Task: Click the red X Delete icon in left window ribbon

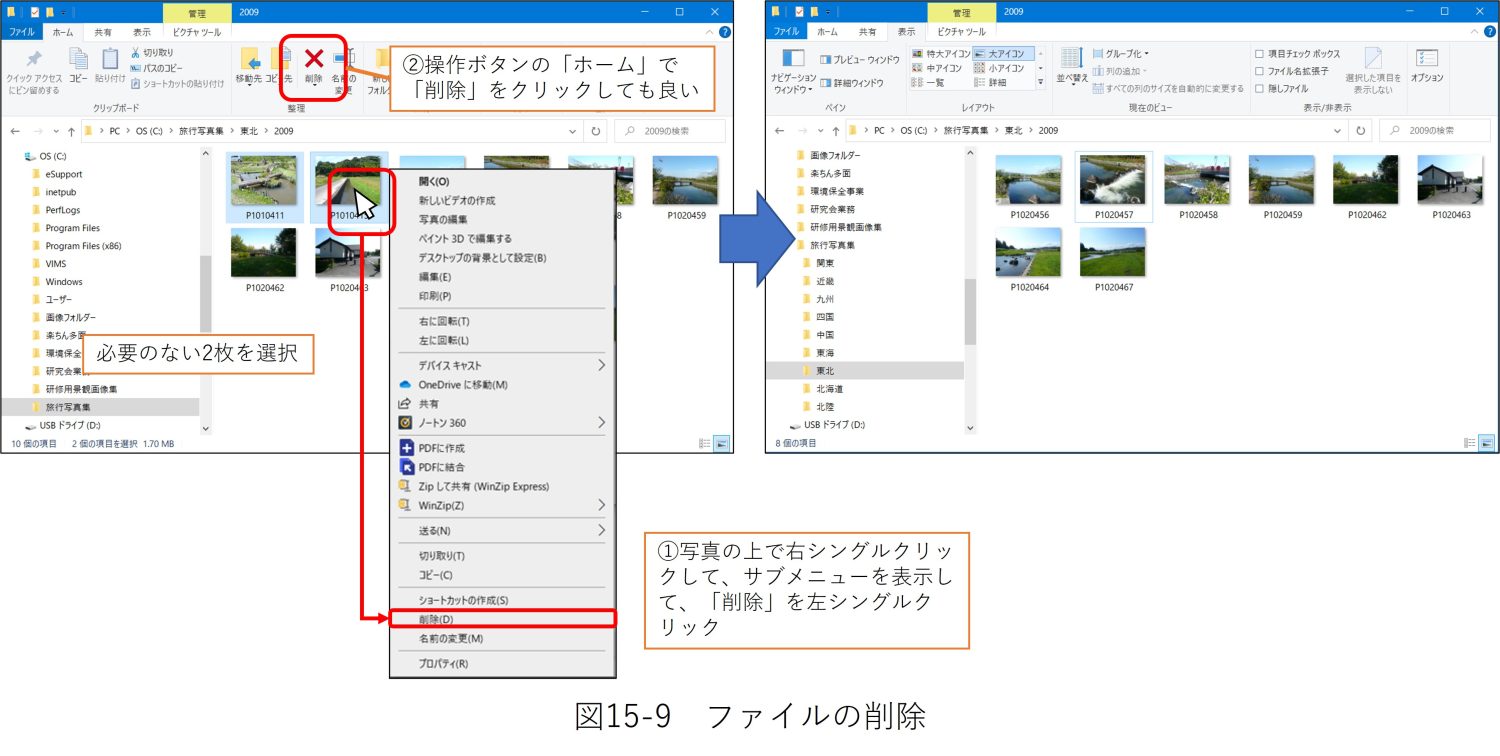Action: coord(314,59)
